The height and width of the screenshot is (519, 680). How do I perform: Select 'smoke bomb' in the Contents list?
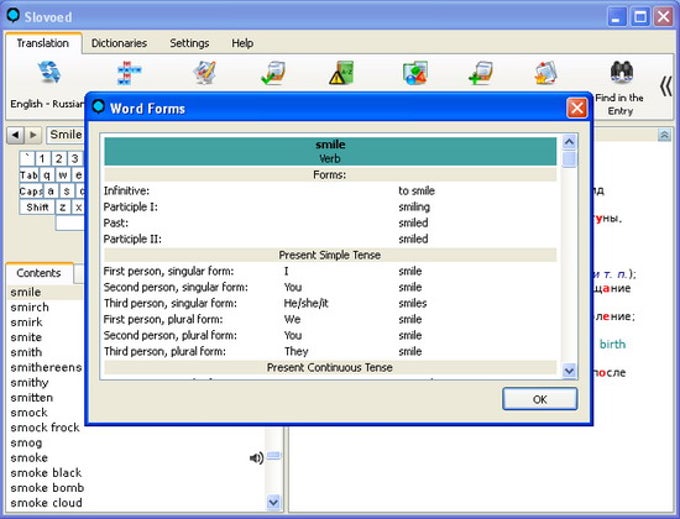(x=47, y=488)
